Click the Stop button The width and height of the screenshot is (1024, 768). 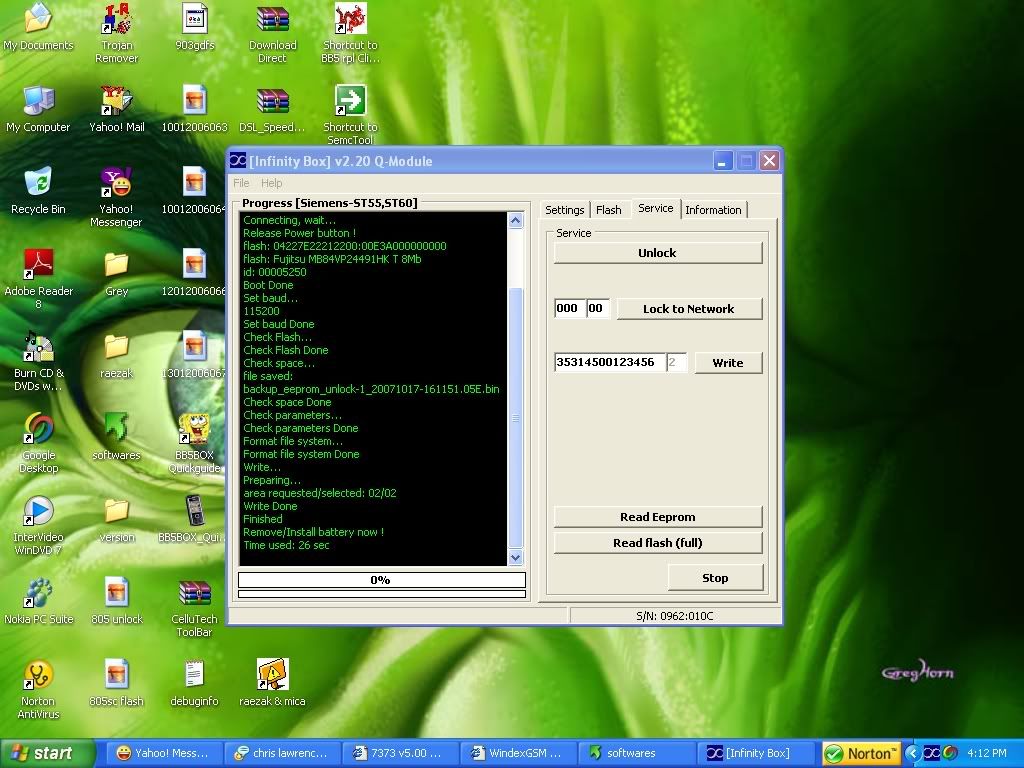pyautogui.click(x=715, y=578)
